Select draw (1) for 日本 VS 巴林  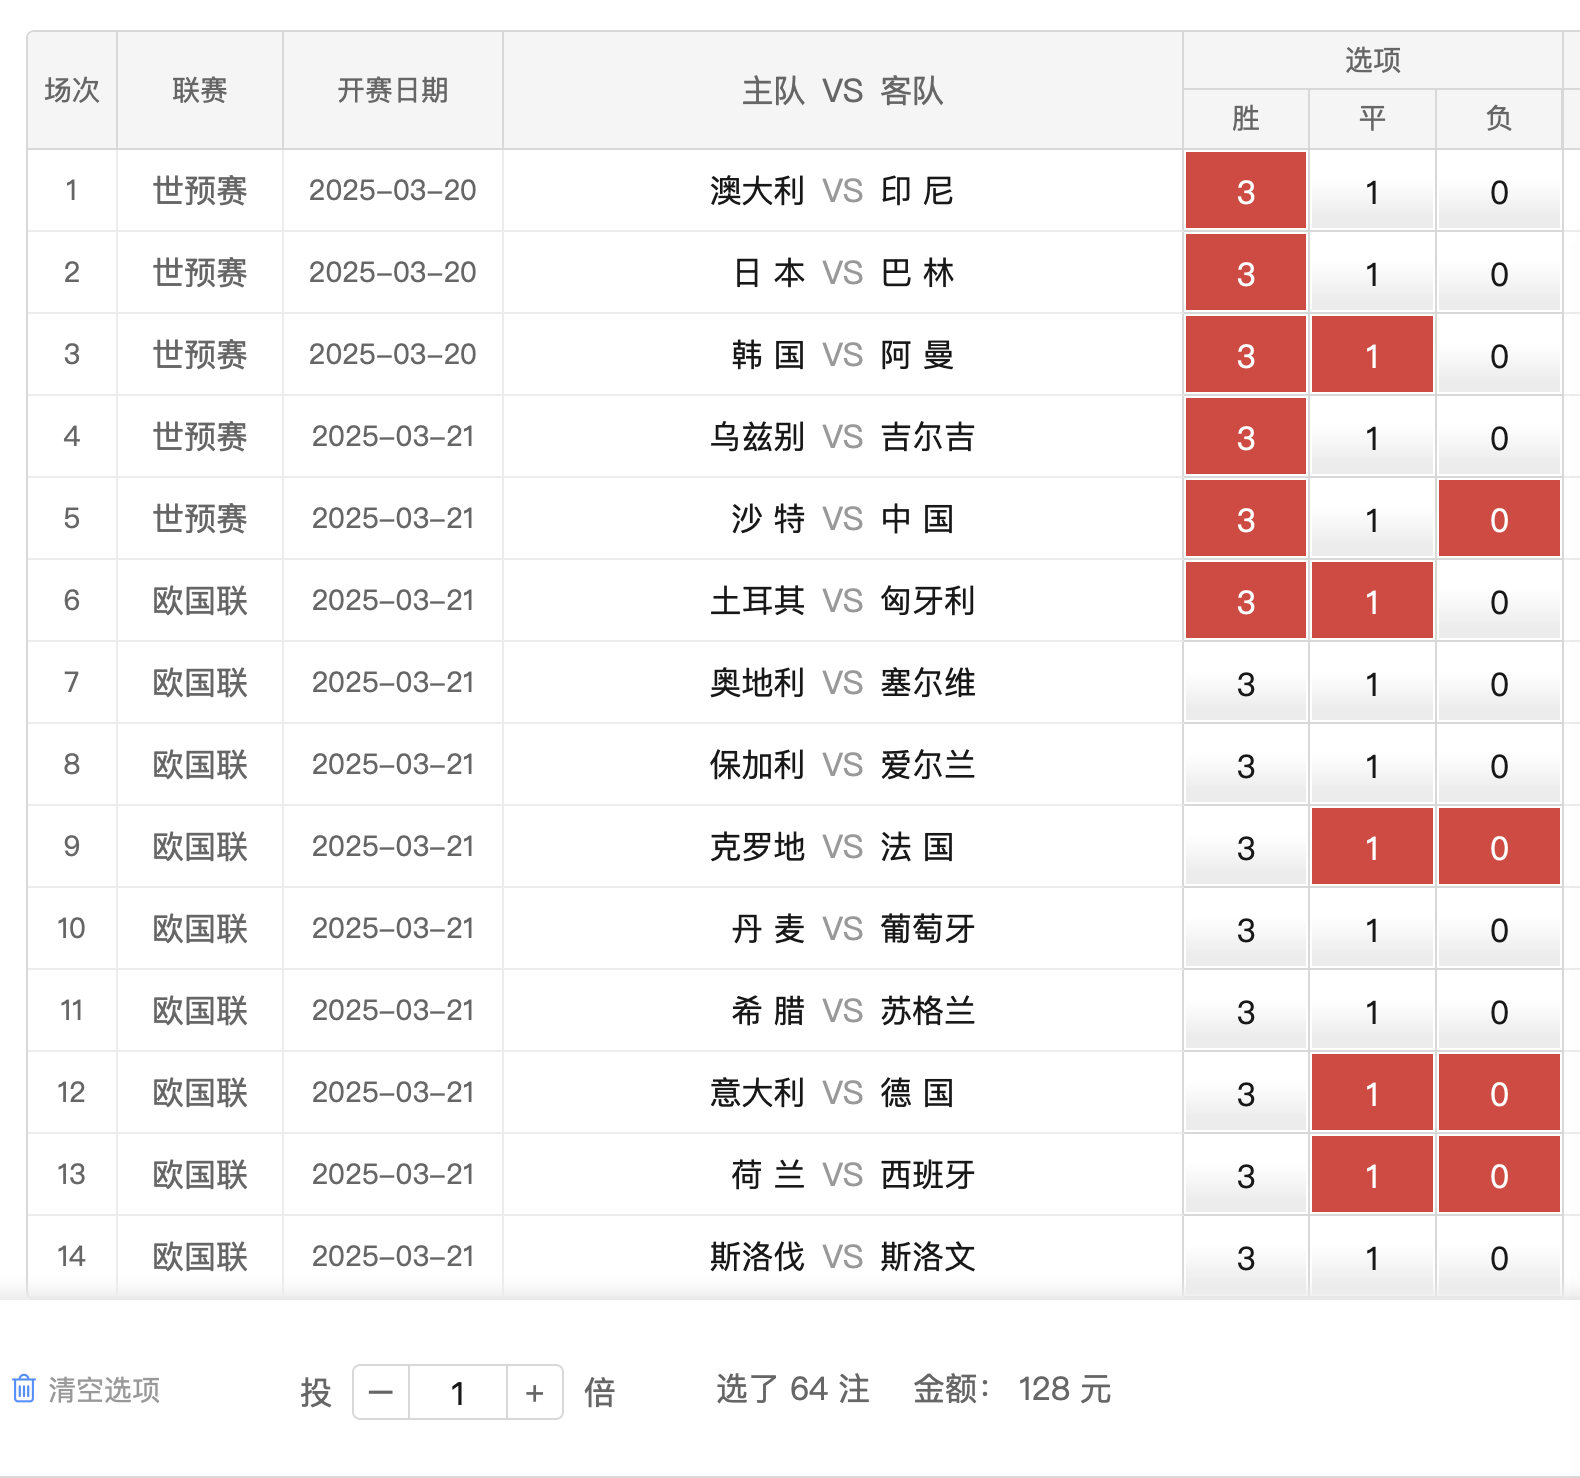(1372, 273)
